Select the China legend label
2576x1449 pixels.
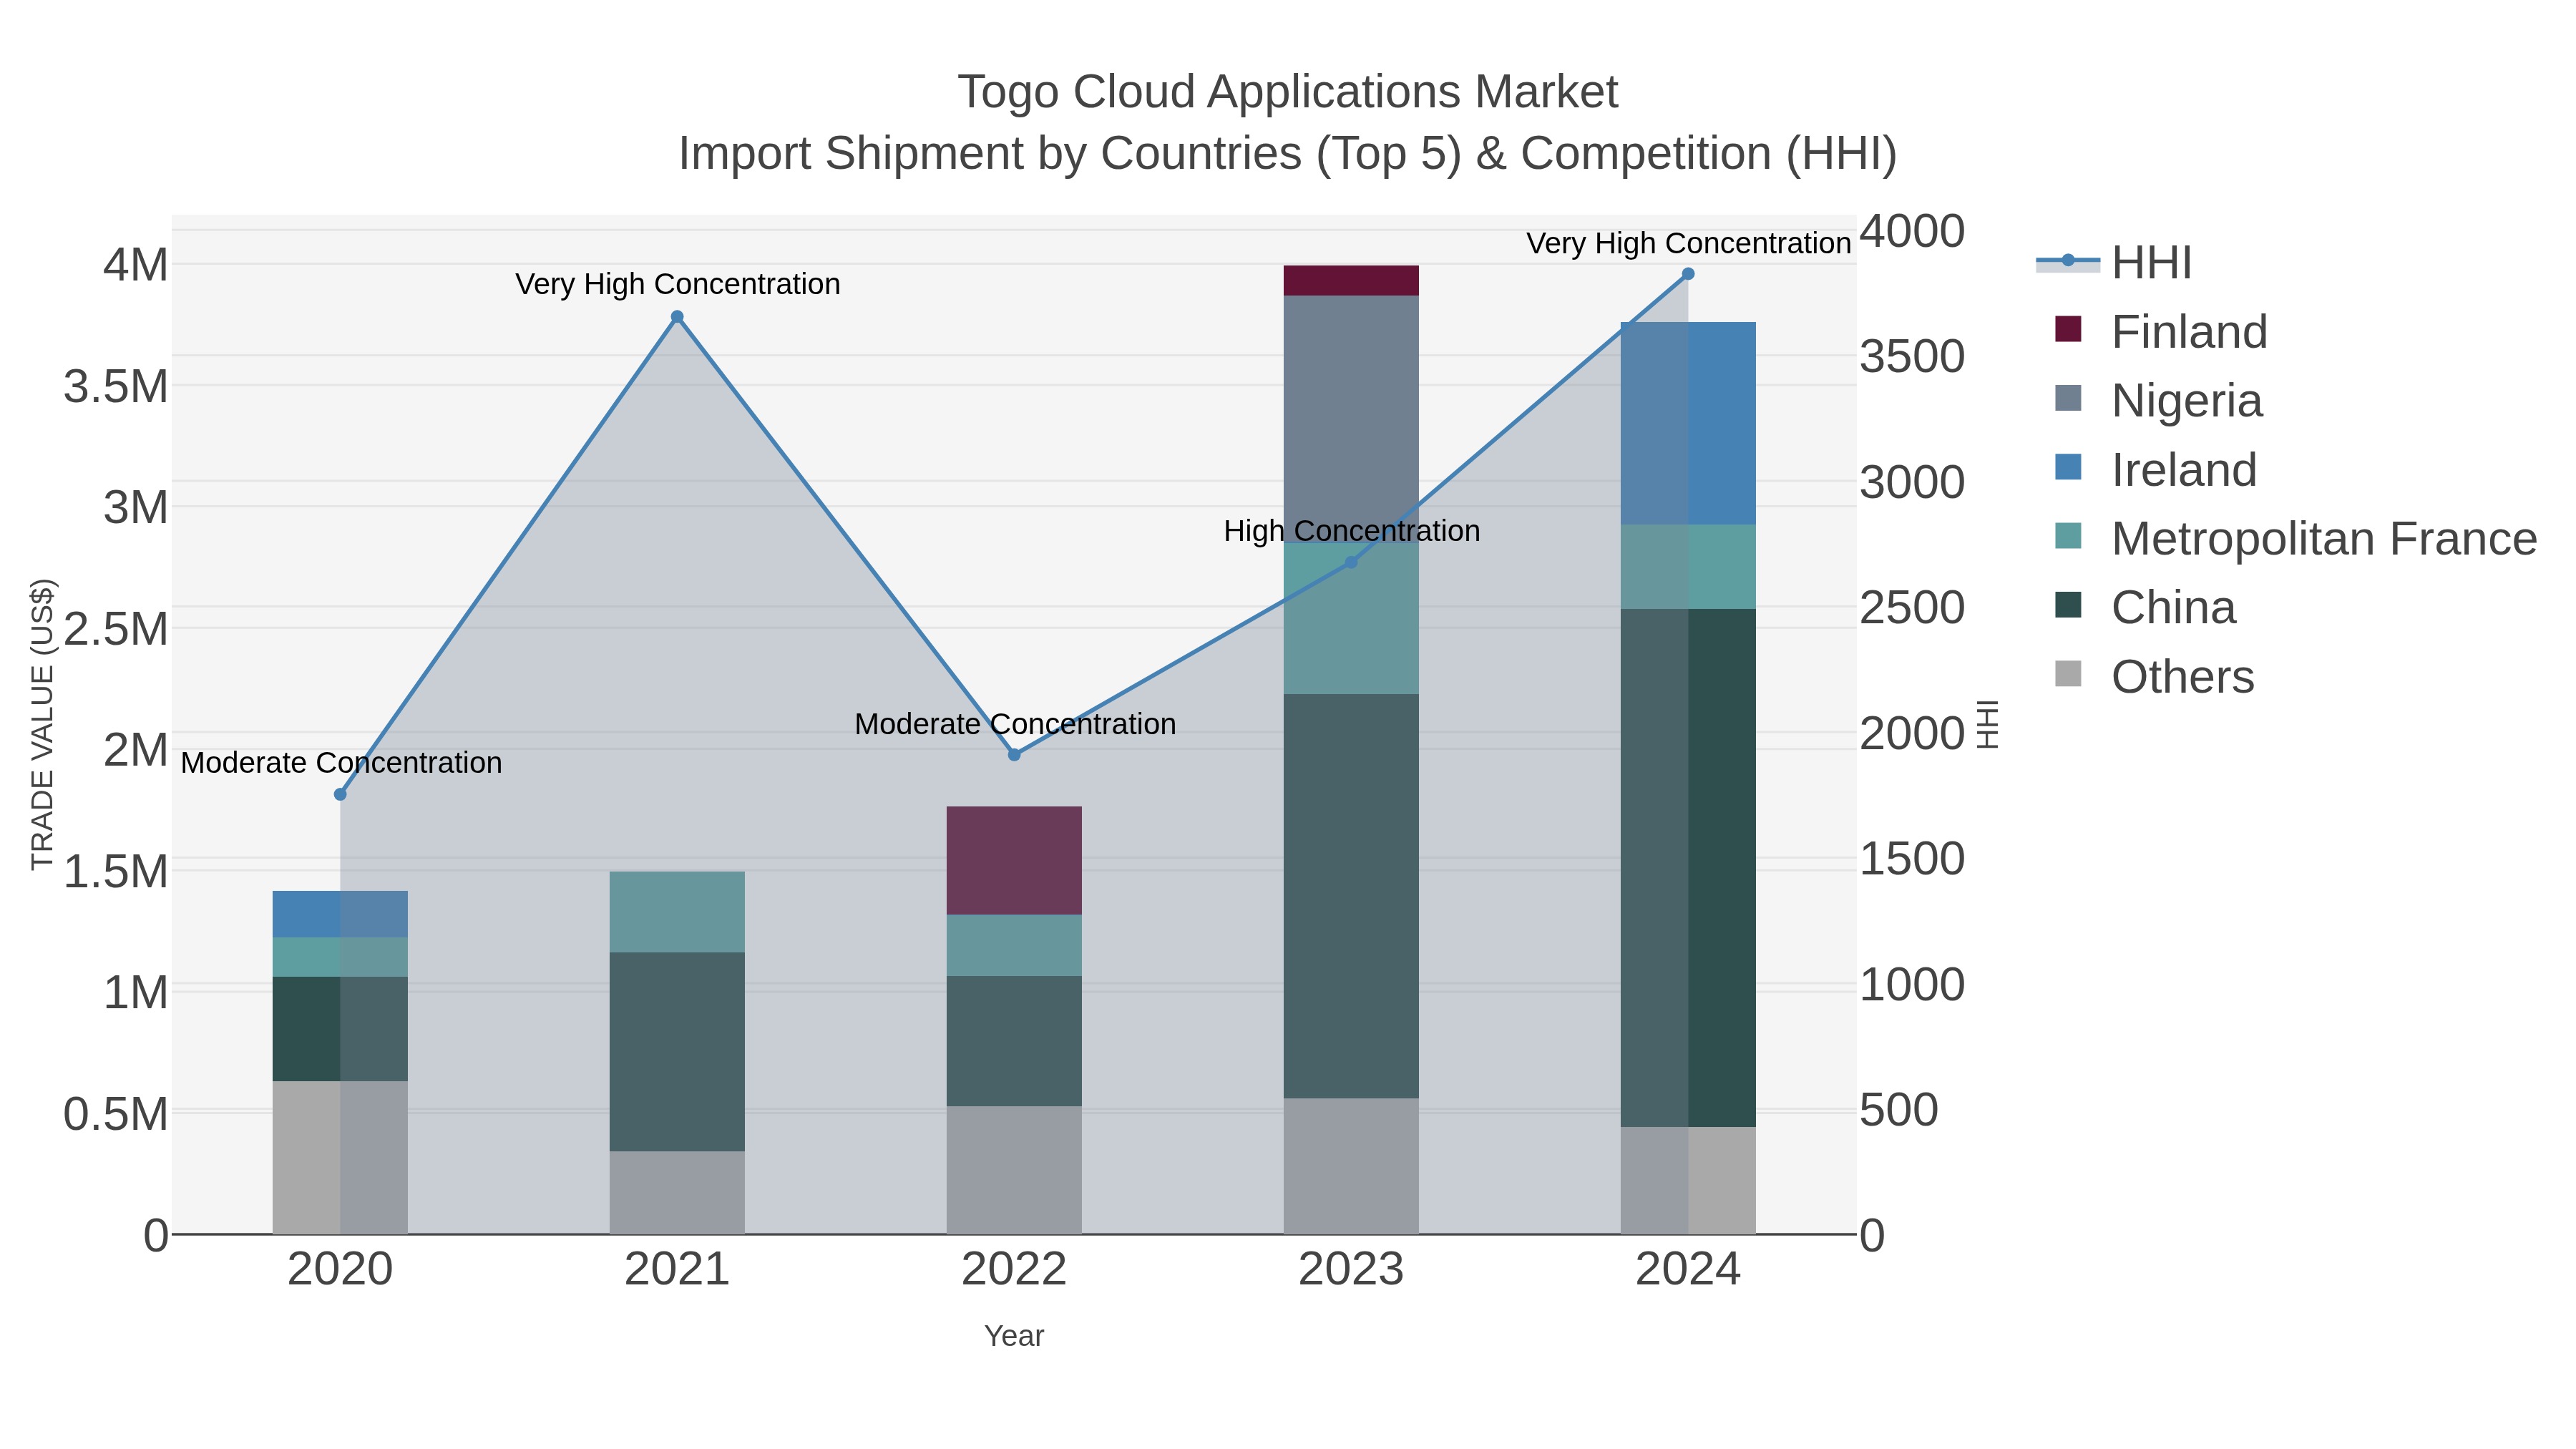pyautogui.click(x=2173, y=608)
